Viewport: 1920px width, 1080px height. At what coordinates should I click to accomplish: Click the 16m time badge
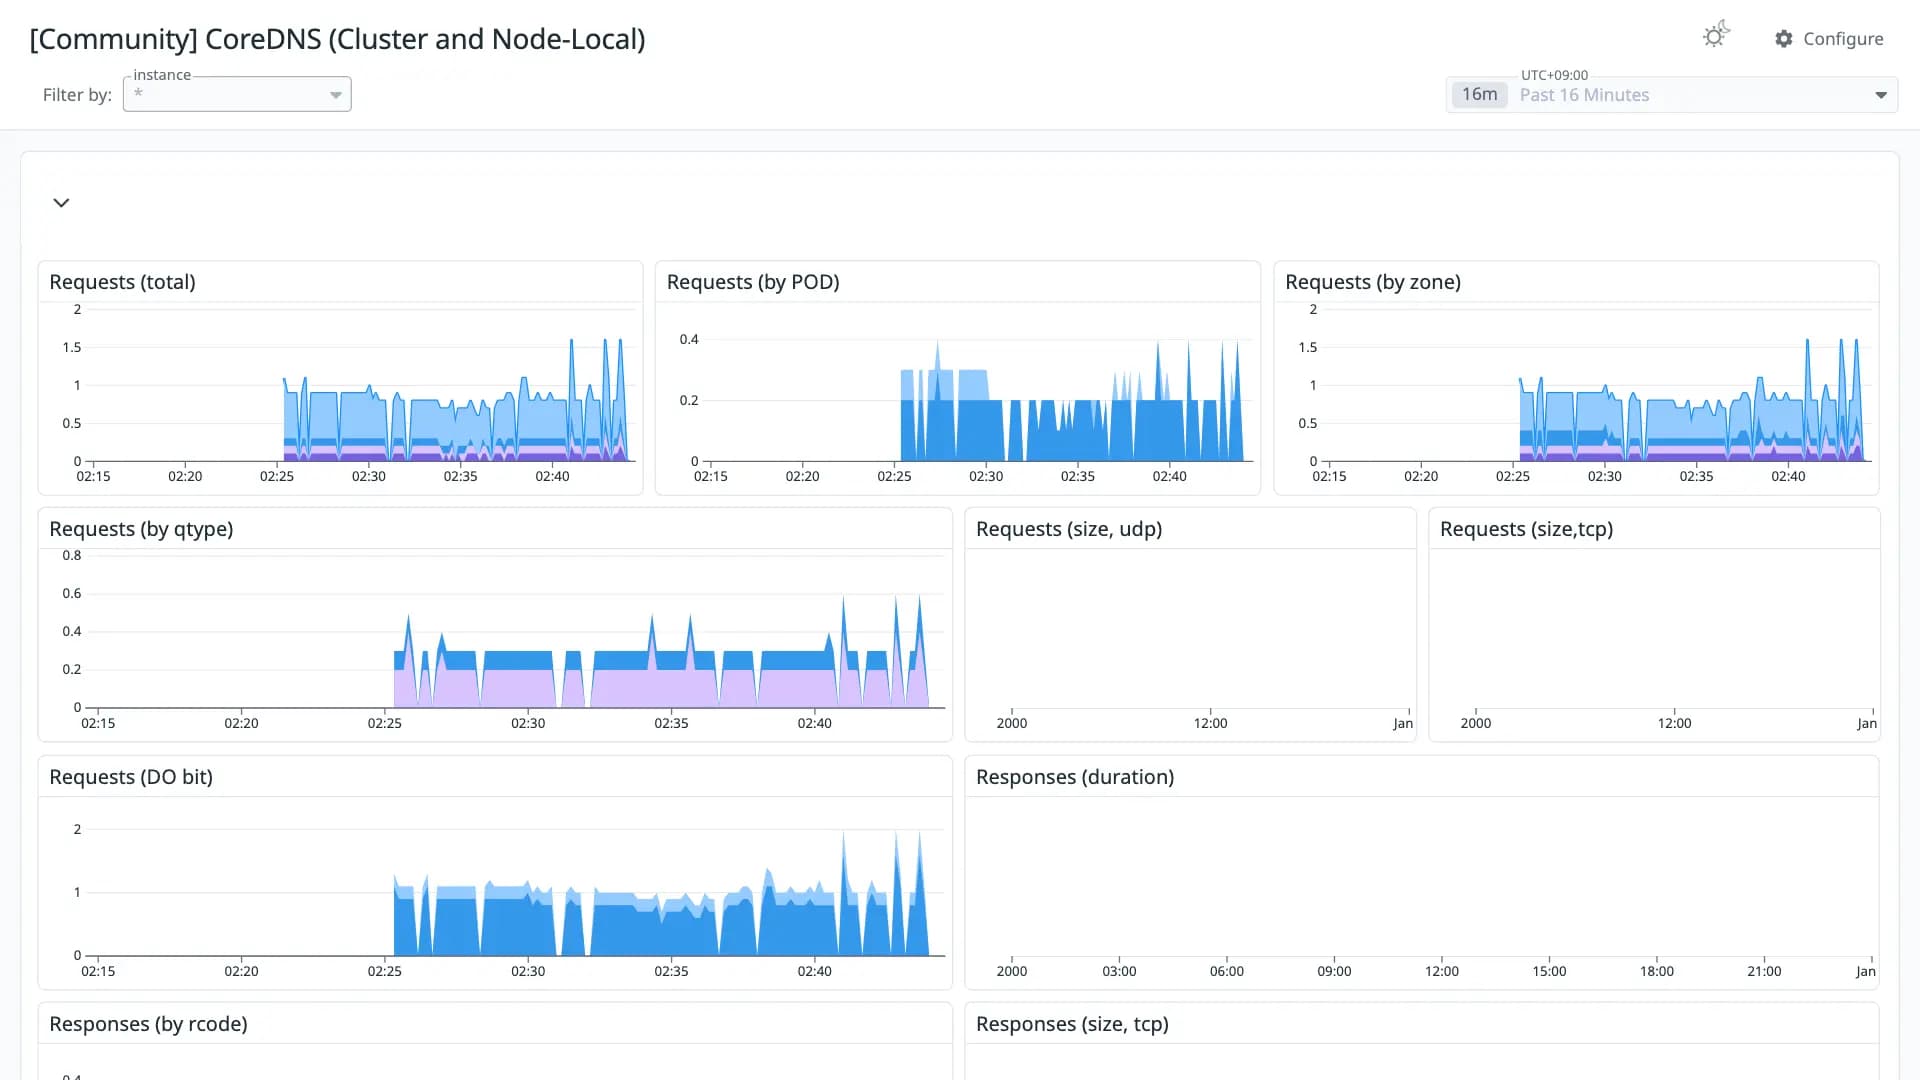click(1479, 94)
